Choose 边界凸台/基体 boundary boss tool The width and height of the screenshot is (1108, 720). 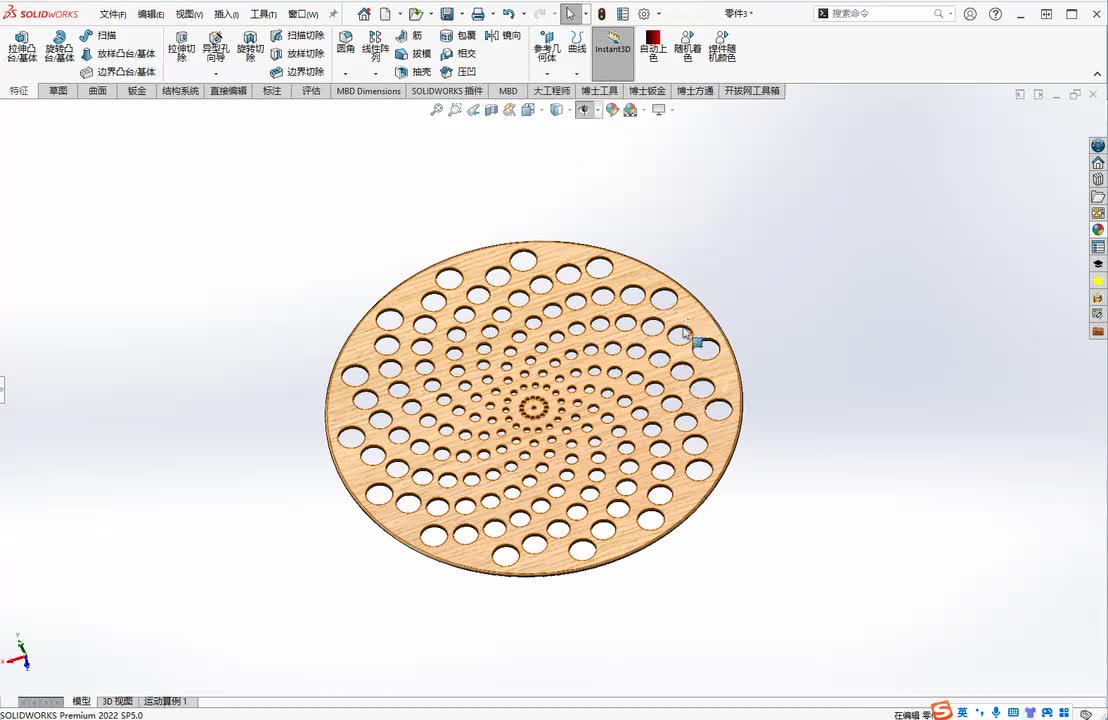point(117,72)
